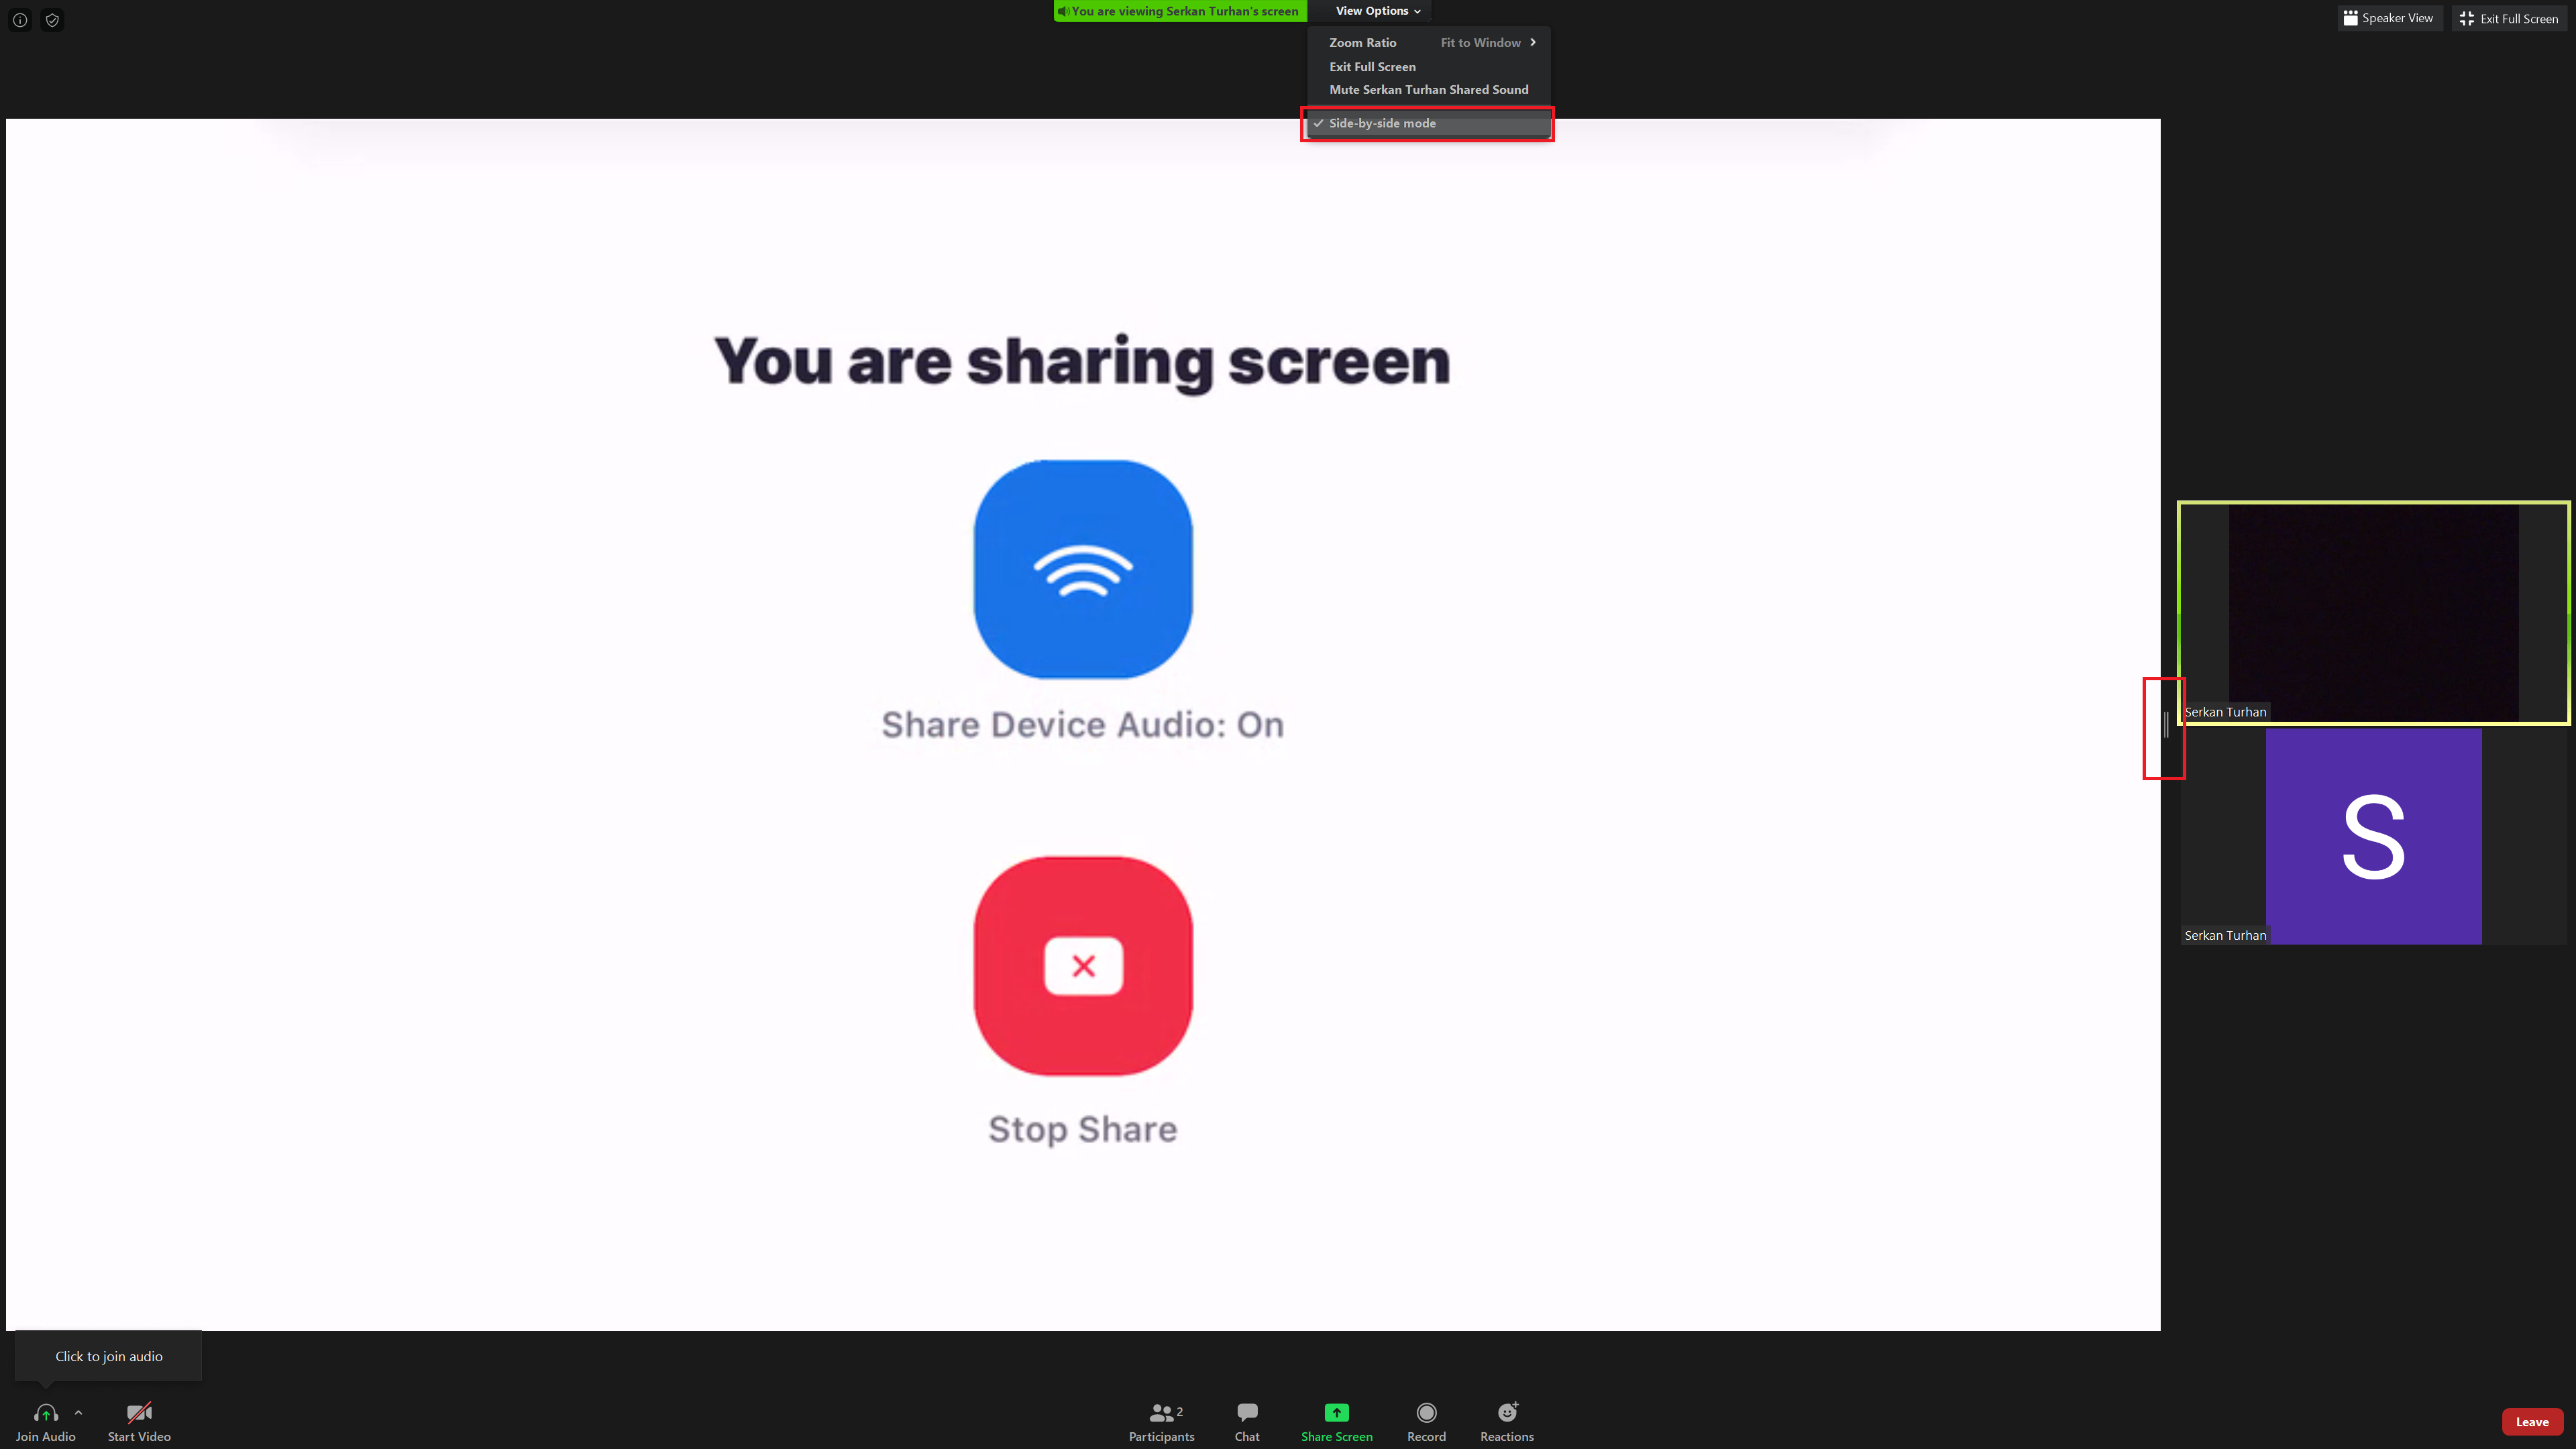
Task: Click Exit Full Screen in top right
Action: click(2509, 18)
